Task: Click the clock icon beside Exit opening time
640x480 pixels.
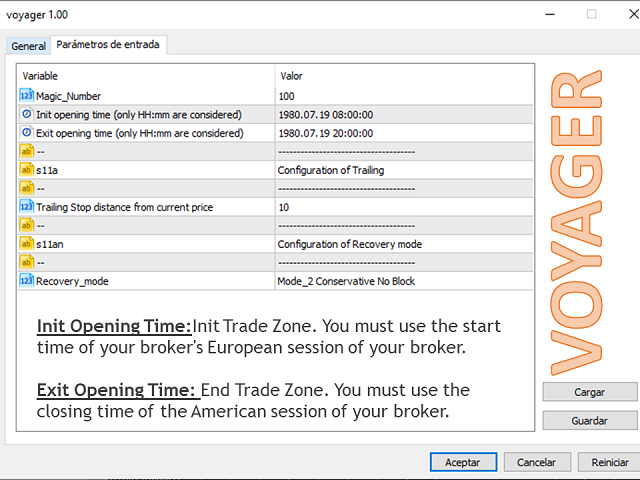Action: click(27, 133)
